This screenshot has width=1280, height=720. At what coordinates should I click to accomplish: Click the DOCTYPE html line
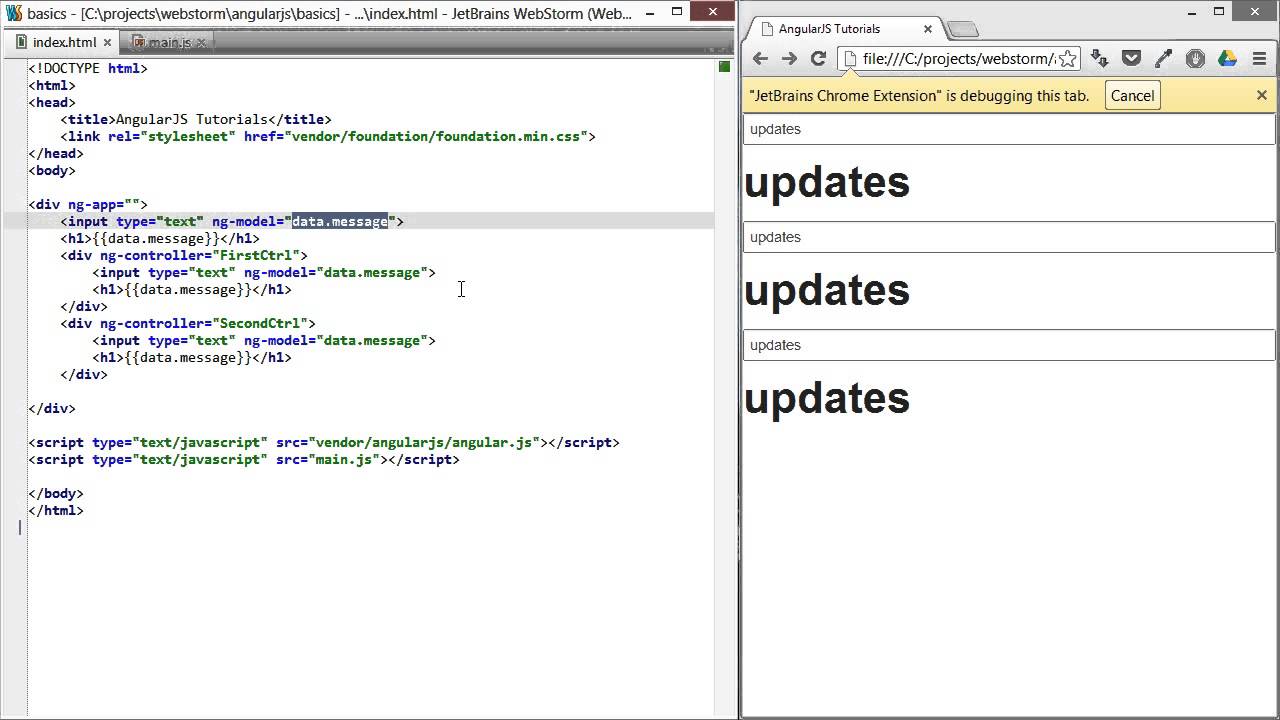[x=88, y=68]
